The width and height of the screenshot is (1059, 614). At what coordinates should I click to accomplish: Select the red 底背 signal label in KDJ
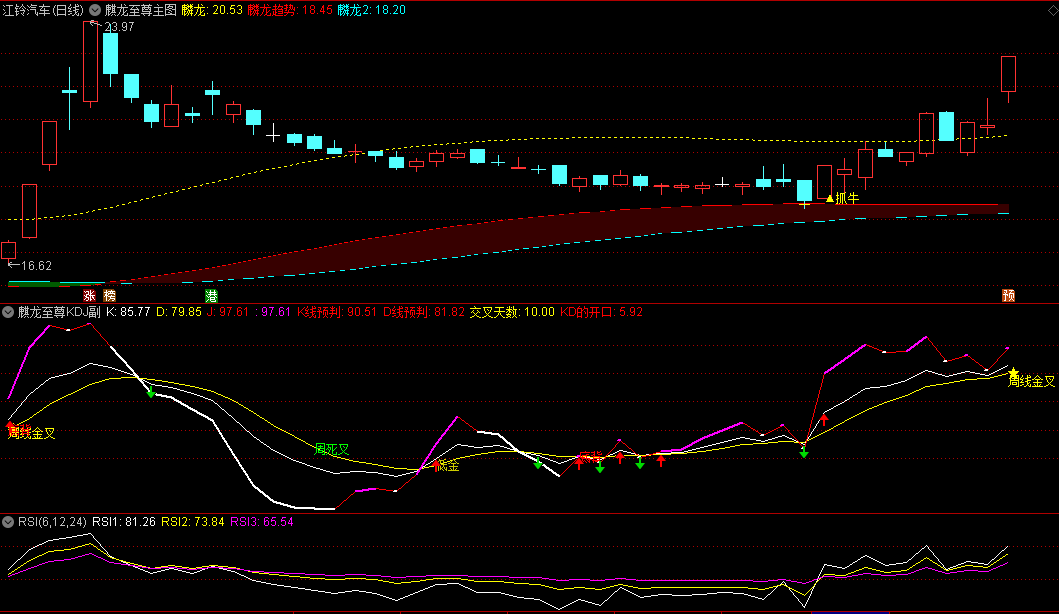point(590,457)
